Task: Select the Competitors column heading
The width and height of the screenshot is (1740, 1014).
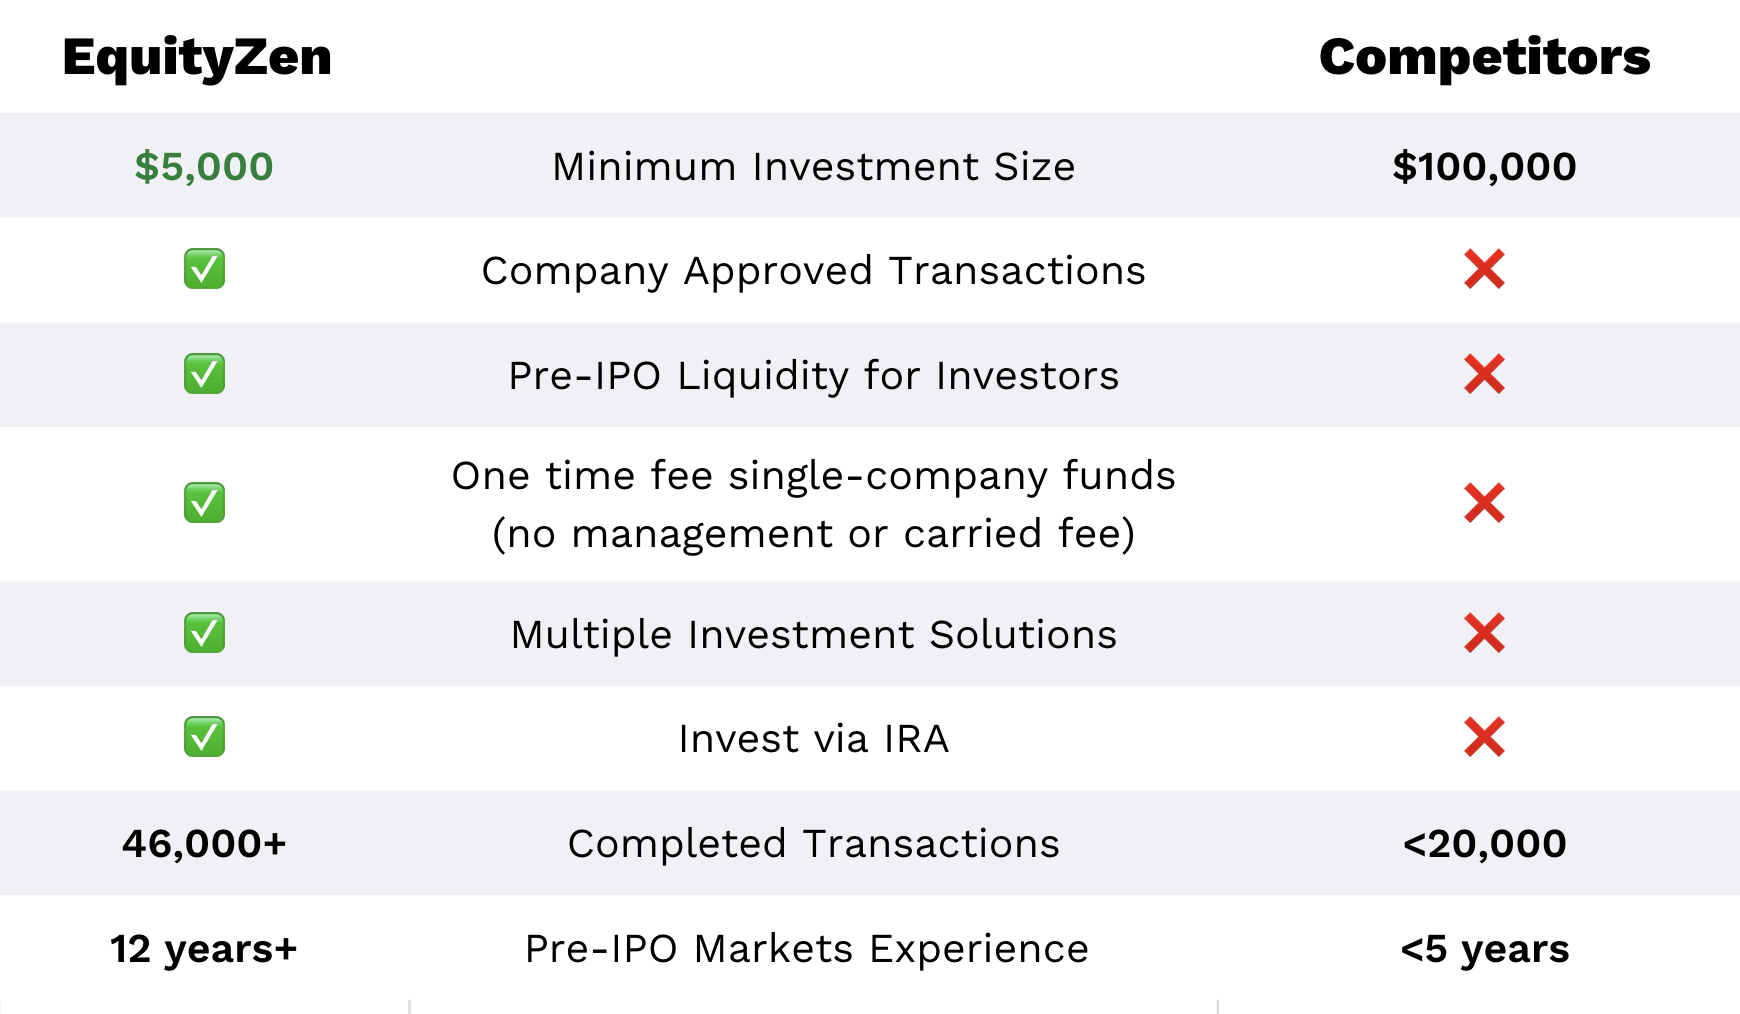Action: (x=1485, y=57)
